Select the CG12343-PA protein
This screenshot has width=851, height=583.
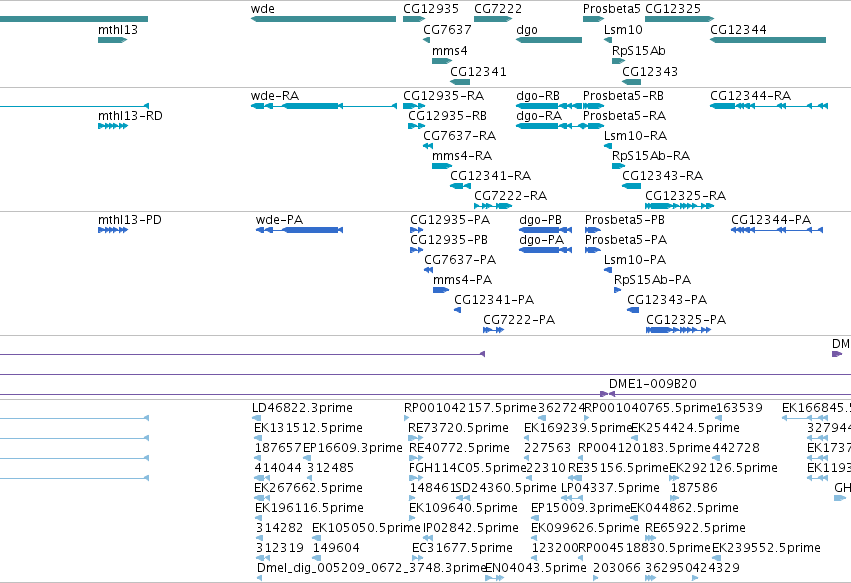point(633,310)
